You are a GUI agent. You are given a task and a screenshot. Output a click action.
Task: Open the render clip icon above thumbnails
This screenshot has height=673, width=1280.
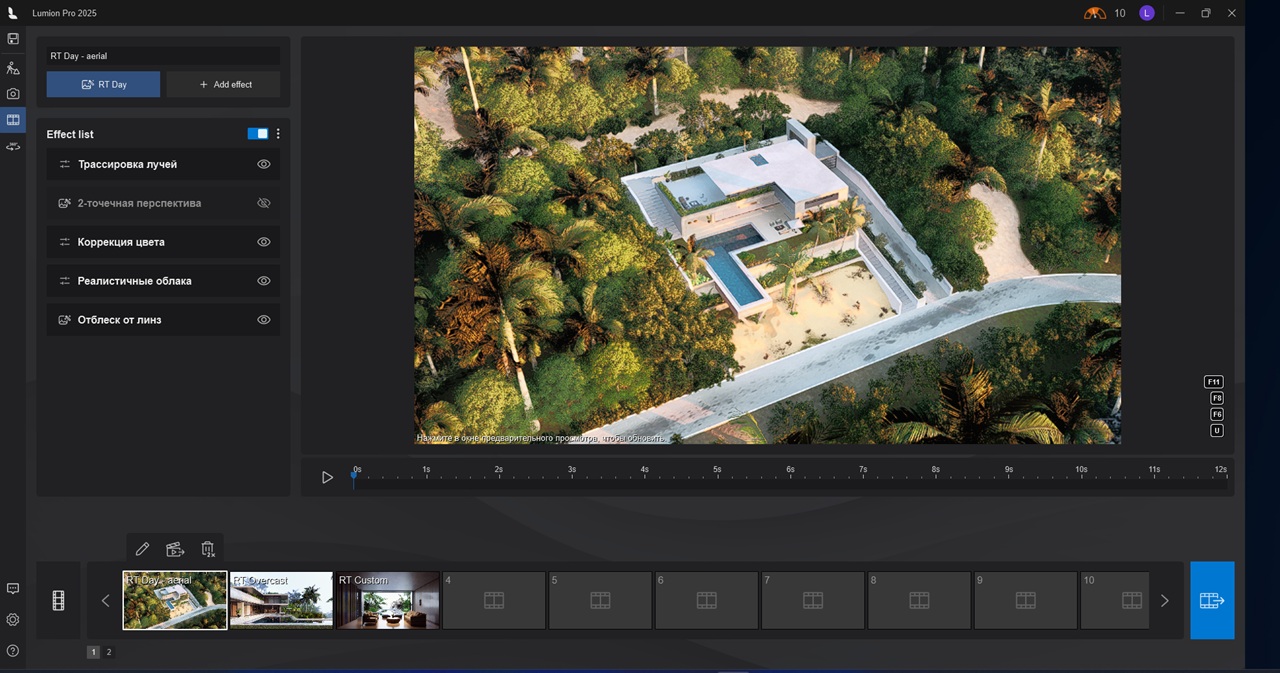click(175, 549)
